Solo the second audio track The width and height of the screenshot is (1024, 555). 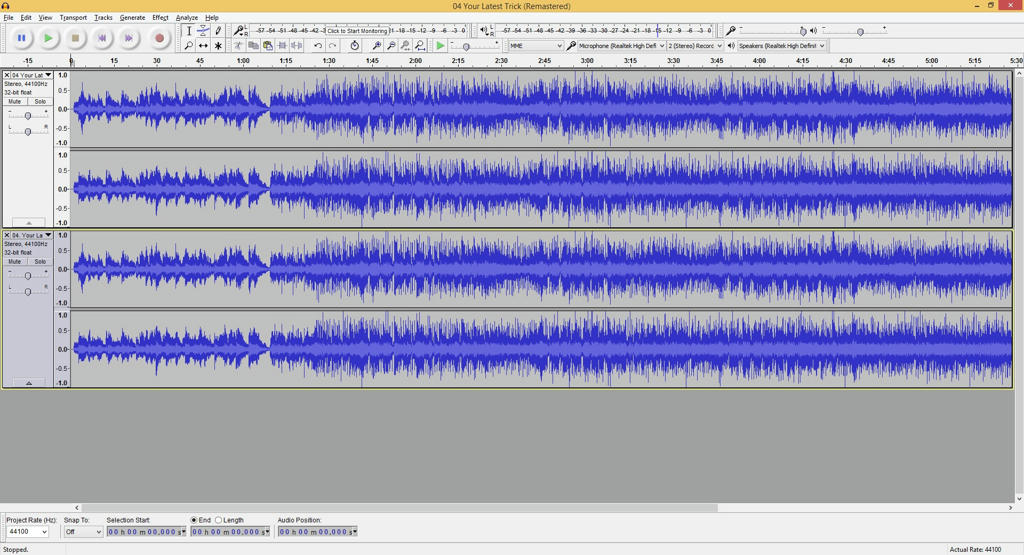40,262
